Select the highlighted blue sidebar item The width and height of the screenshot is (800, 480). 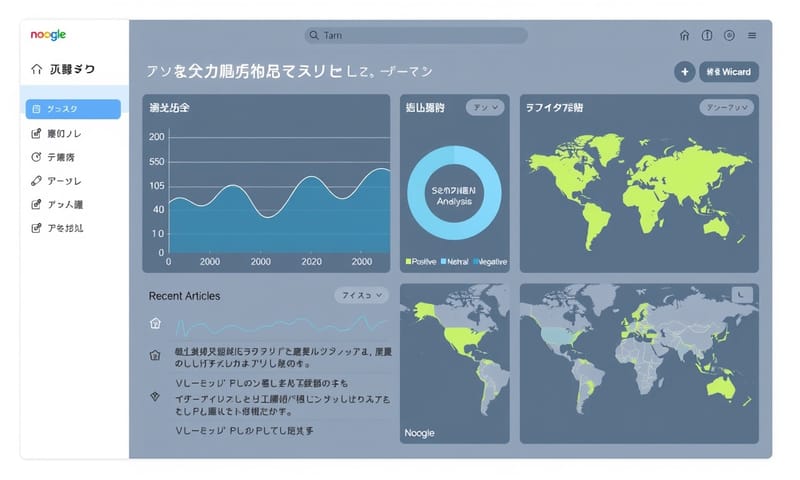click(73, 109)
